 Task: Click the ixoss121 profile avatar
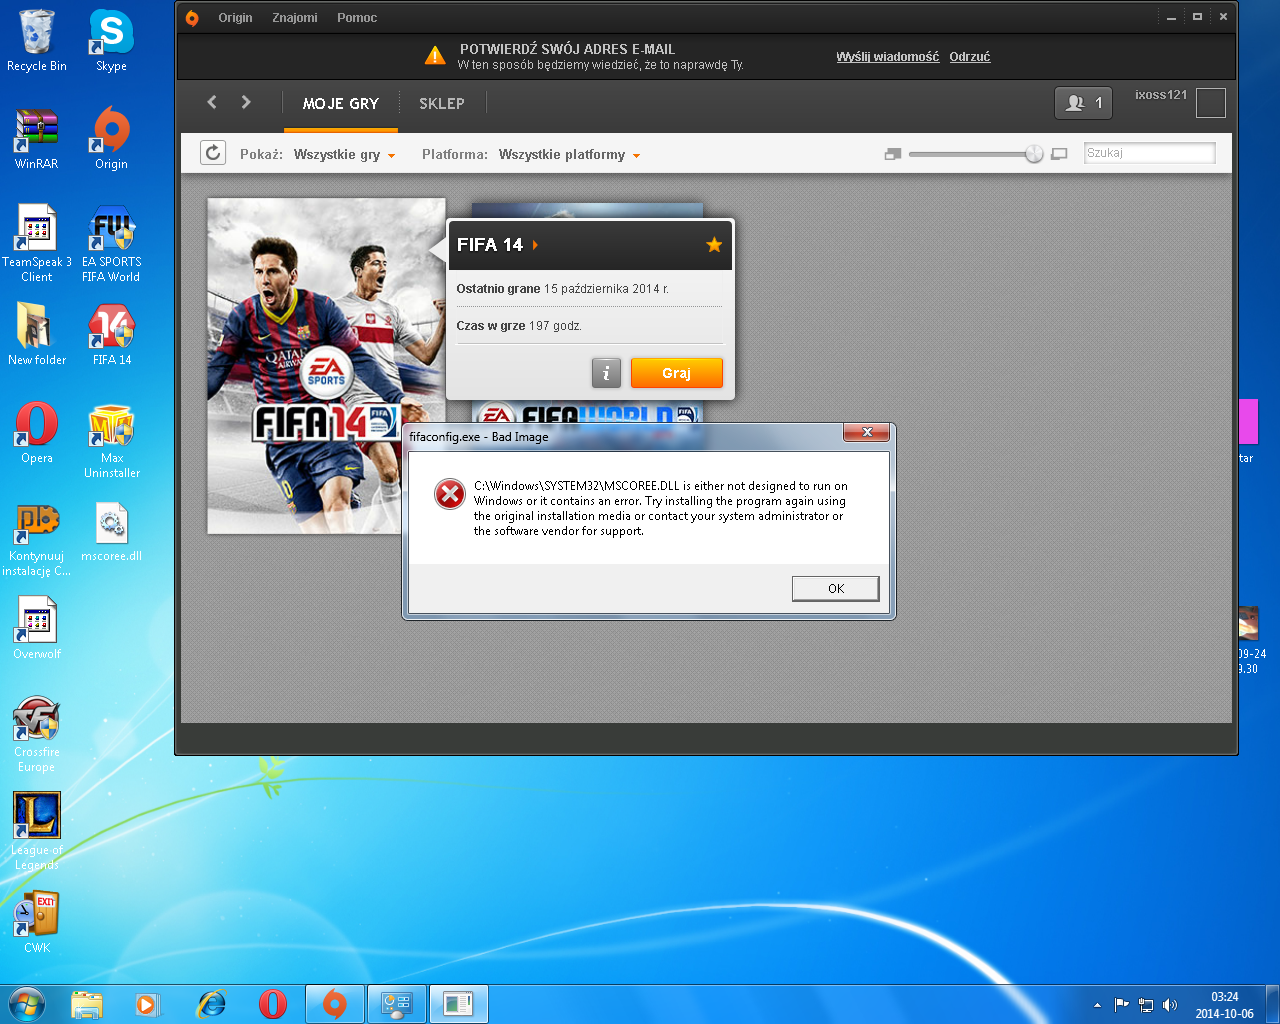tap(1211, 103)
